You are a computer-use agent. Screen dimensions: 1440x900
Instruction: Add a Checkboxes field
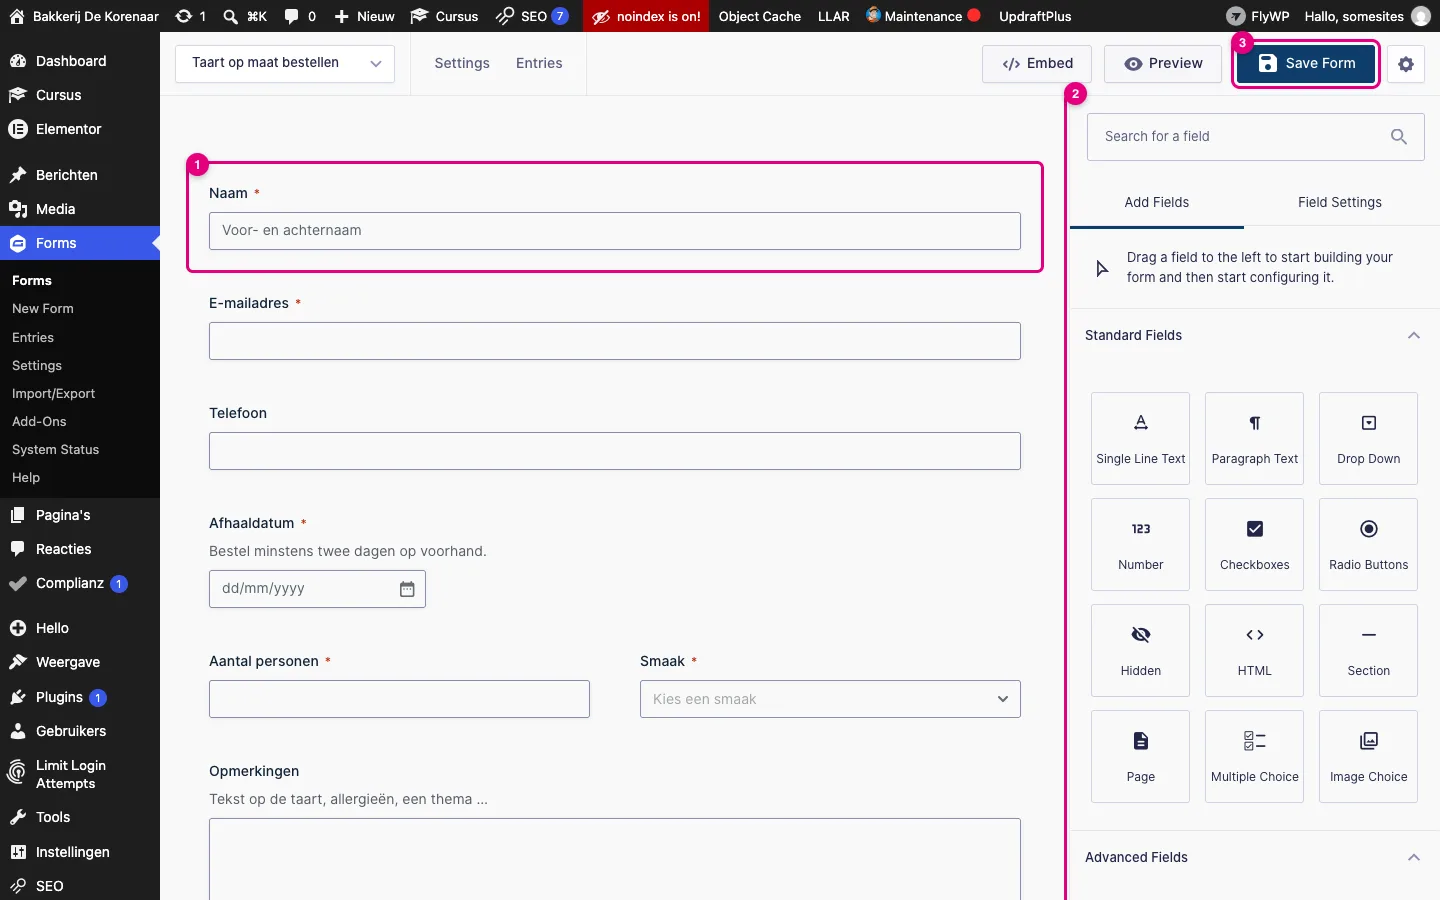click(x=1255, y=545)
